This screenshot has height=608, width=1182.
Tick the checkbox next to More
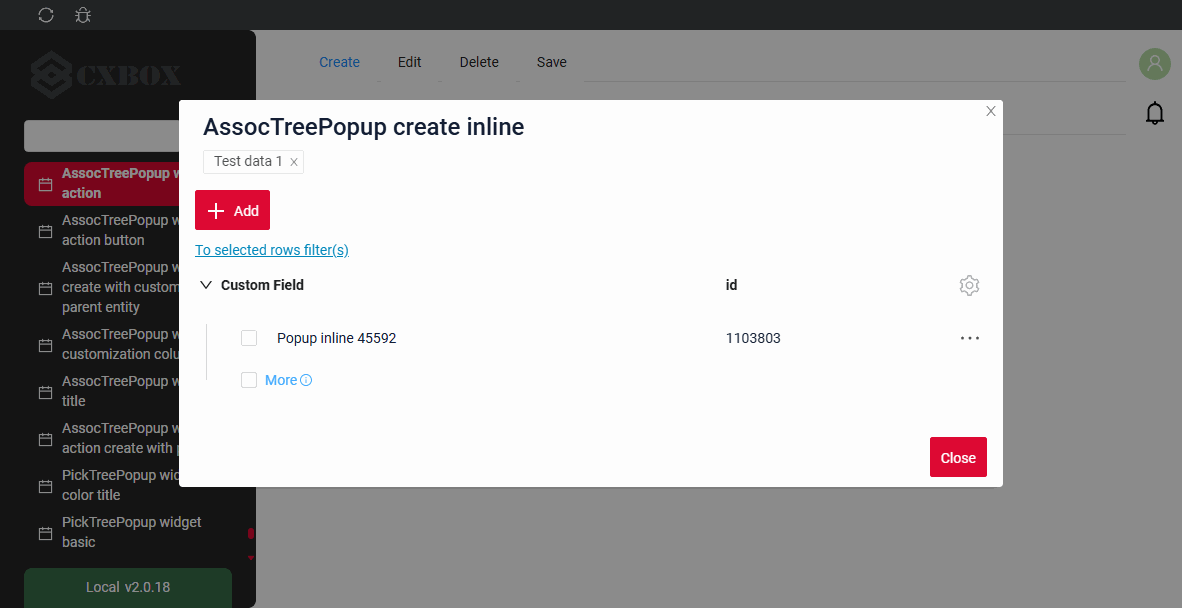(249, 380)
